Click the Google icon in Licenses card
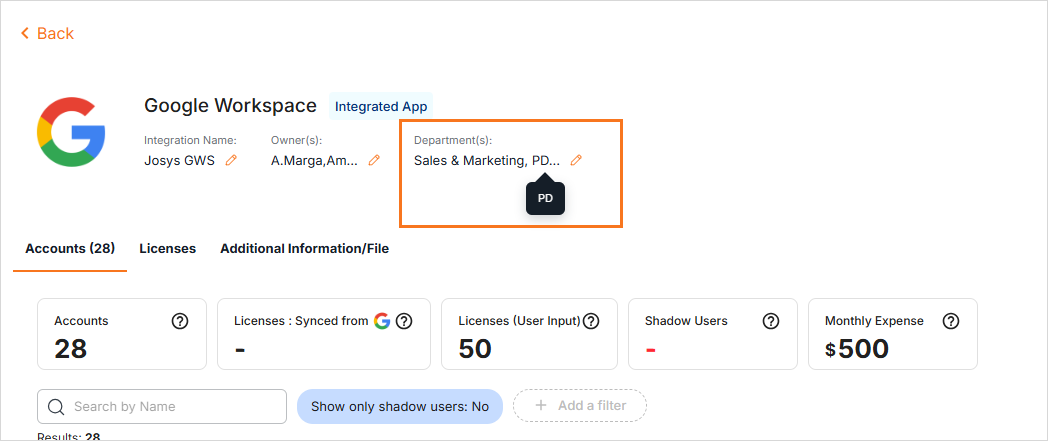This screenshot has width=1048, height=441. 382,321
